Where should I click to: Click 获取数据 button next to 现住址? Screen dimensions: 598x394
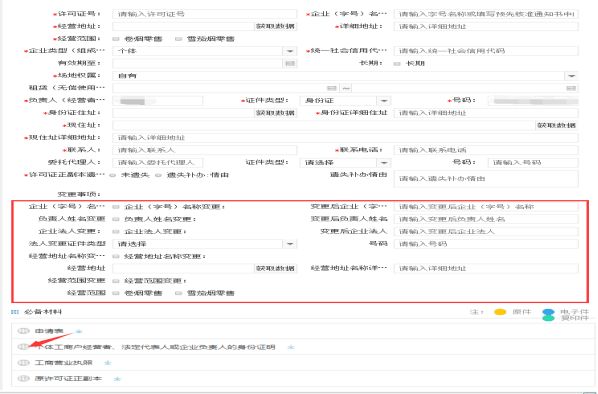click(556, 125)
